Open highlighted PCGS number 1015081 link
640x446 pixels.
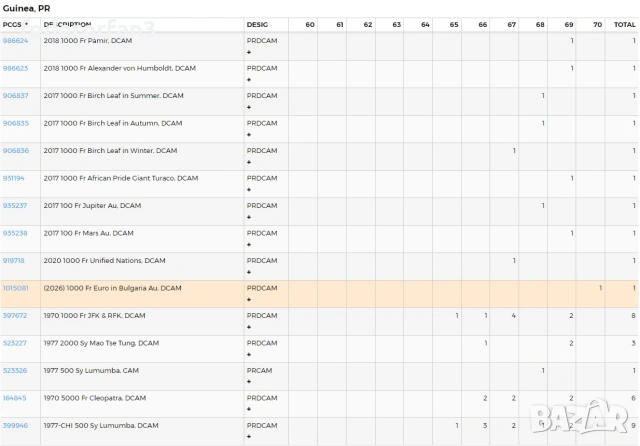tap(16, 288)
